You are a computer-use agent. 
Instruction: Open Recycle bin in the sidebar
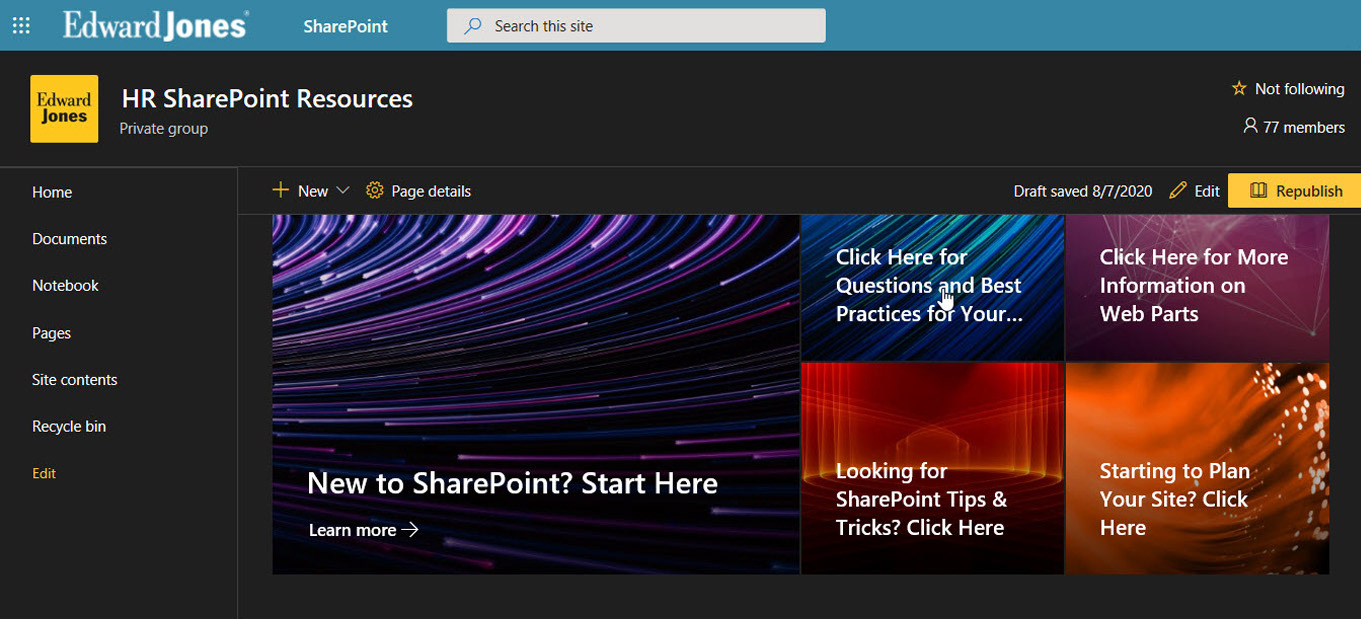pos(69,426)
